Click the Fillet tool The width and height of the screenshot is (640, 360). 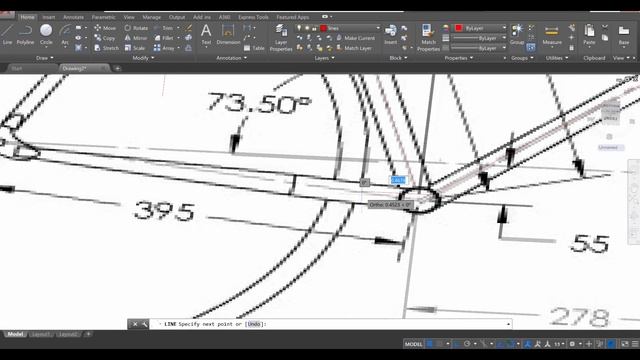coord(164,38)
